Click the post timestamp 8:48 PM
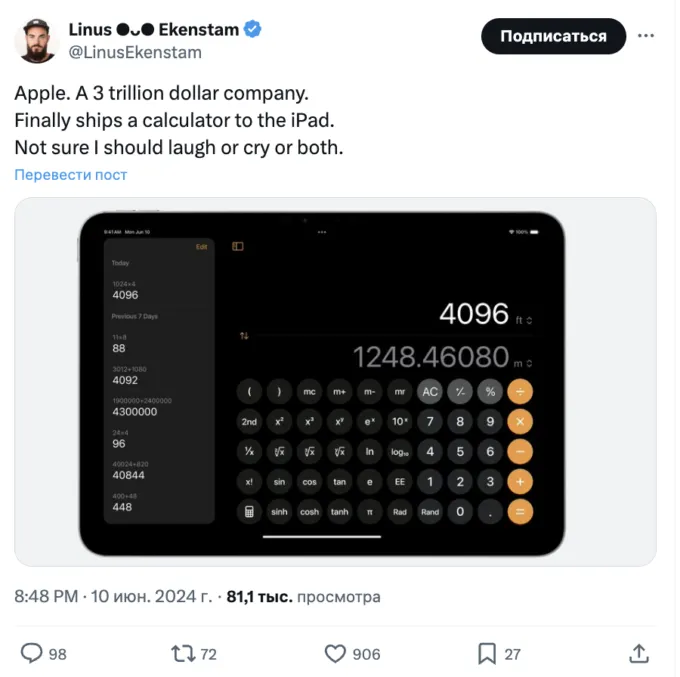 (46, 597)
